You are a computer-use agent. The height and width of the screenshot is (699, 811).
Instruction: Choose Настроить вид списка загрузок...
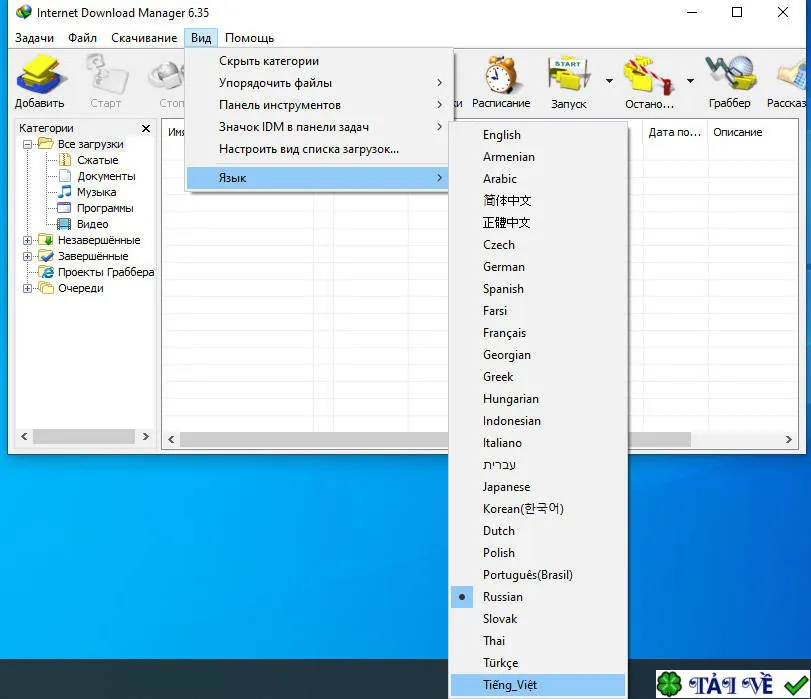(x=317, y=149)
